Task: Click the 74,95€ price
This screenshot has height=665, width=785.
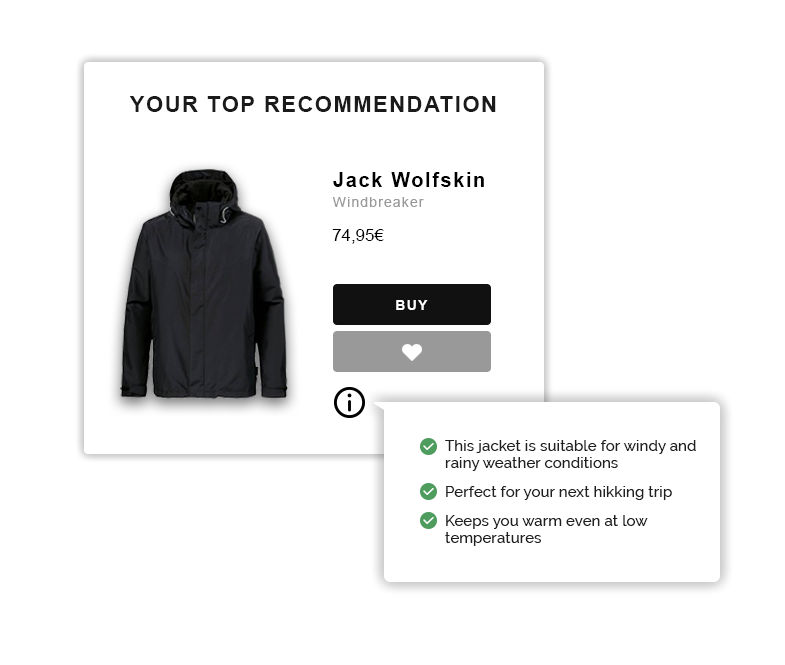Action: pyautogui.click(x=358, y=236)
